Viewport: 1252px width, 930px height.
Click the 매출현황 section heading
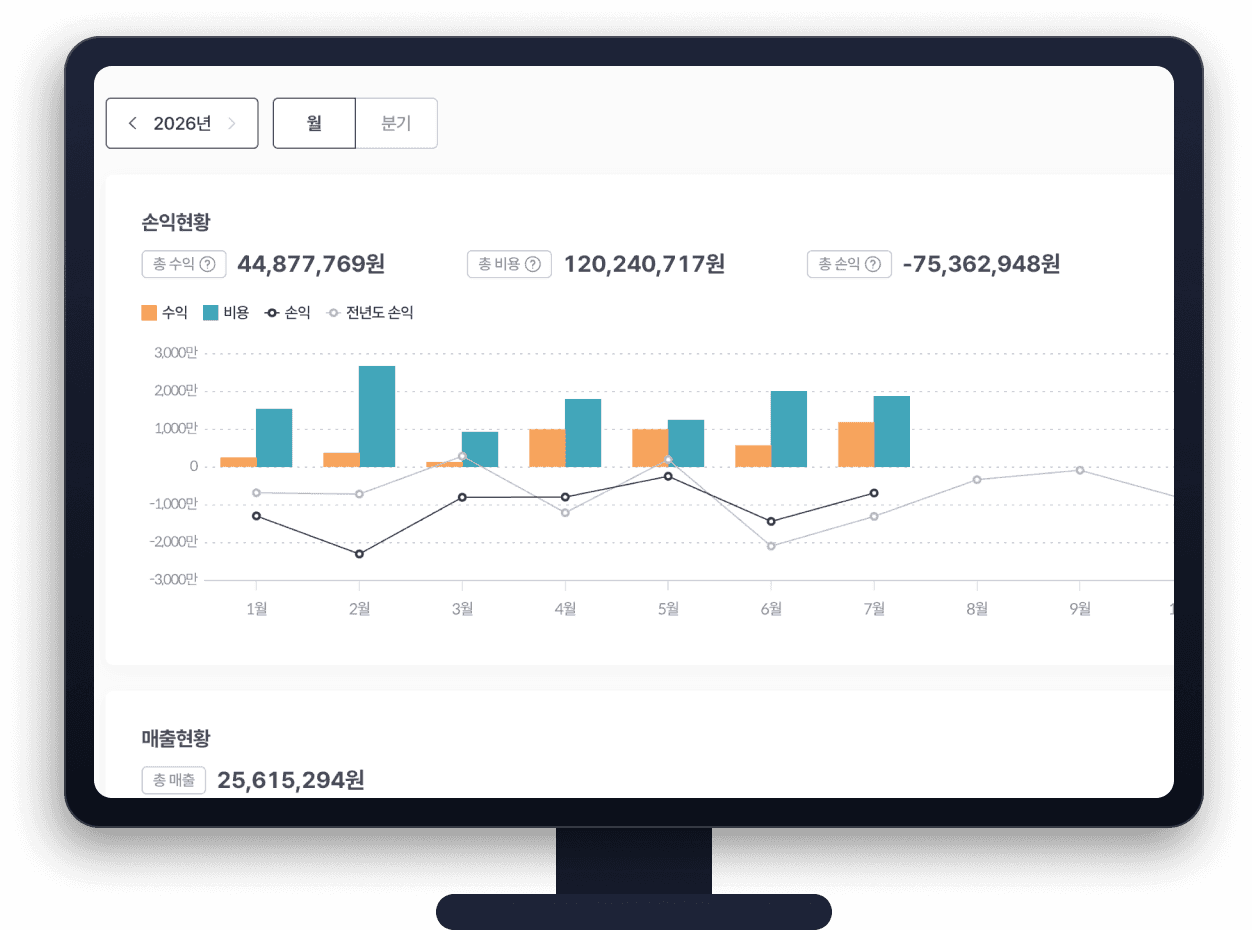coord(176,738)
